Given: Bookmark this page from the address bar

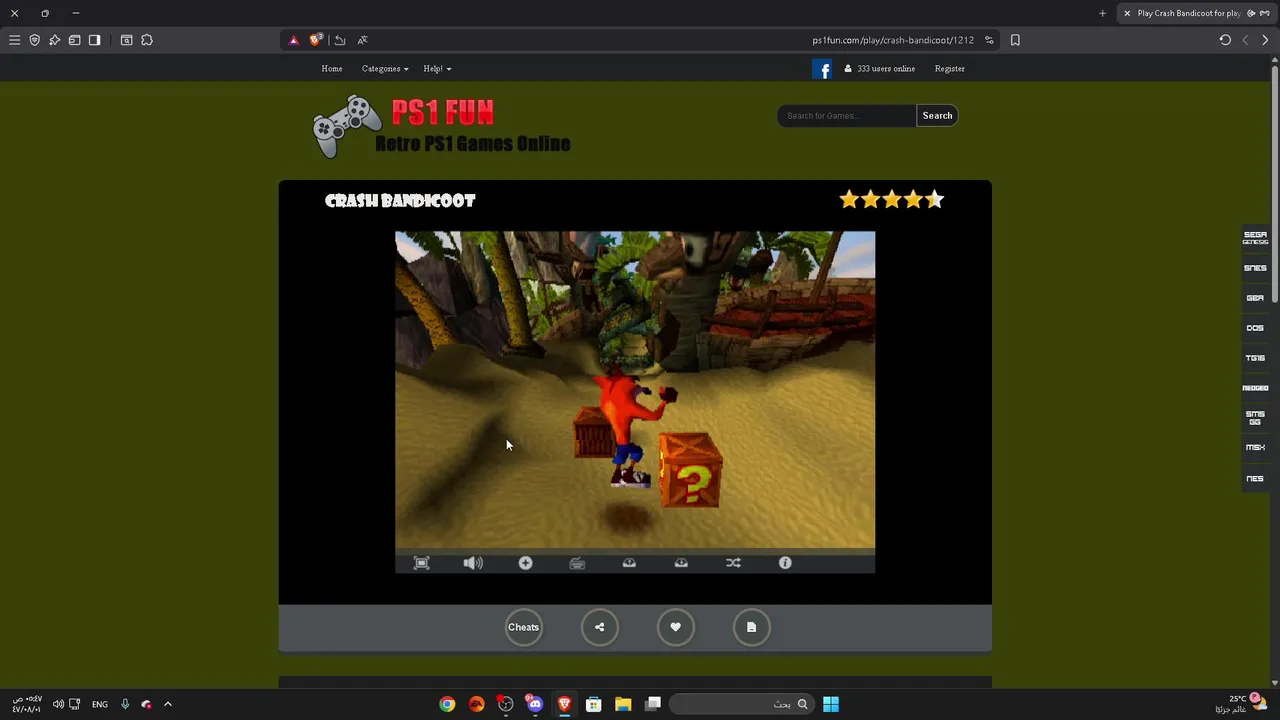Looking at the screenshot, I should point(1015,40).
